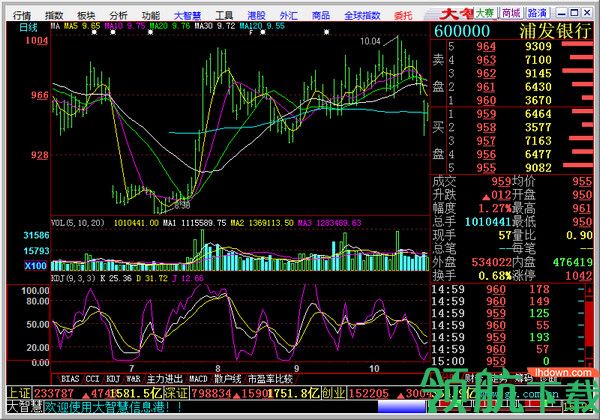The width and height of the screenshot is (600, 420).
Task: Select the 15:00 closing tick row
Action: tap(507, 361)
